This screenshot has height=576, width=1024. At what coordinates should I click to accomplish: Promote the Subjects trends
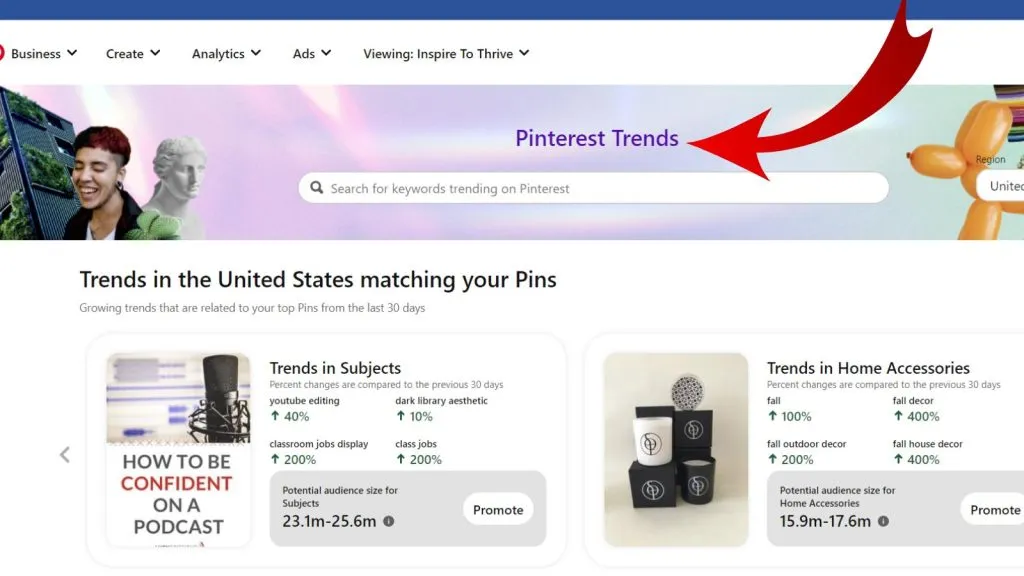[x=498, y=509]
